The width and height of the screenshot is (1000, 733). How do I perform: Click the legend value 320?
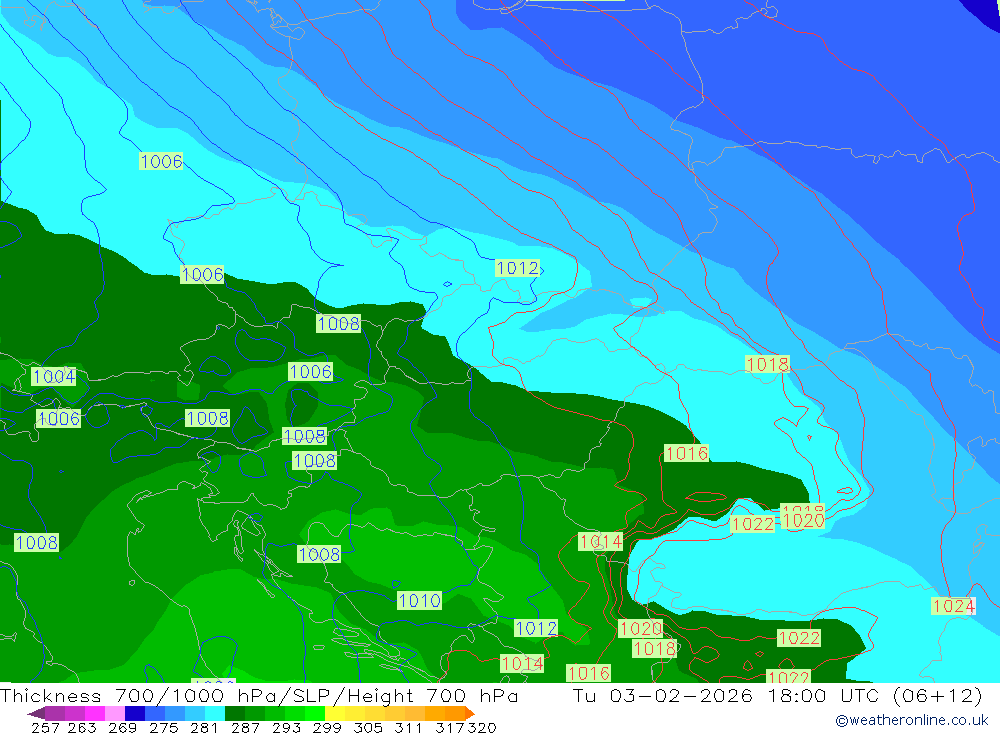pyautogui.click(x=482, y=727)
